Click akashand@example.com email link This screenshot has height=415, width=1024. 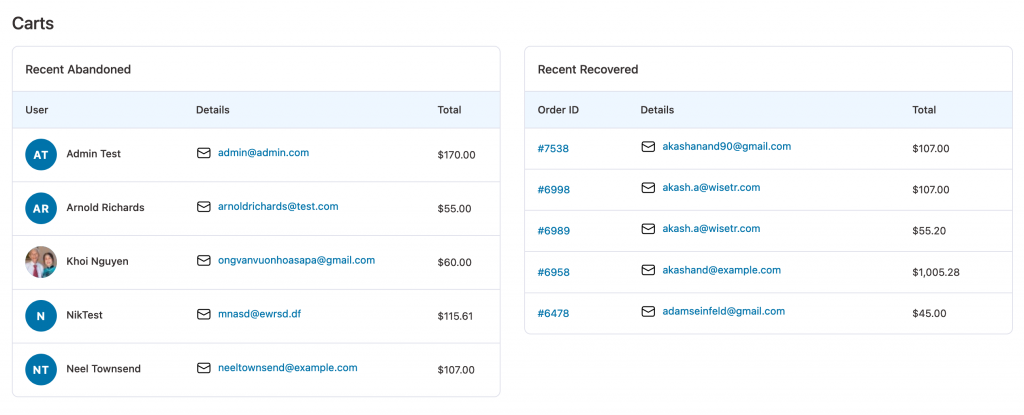click(x=722, y=270)
